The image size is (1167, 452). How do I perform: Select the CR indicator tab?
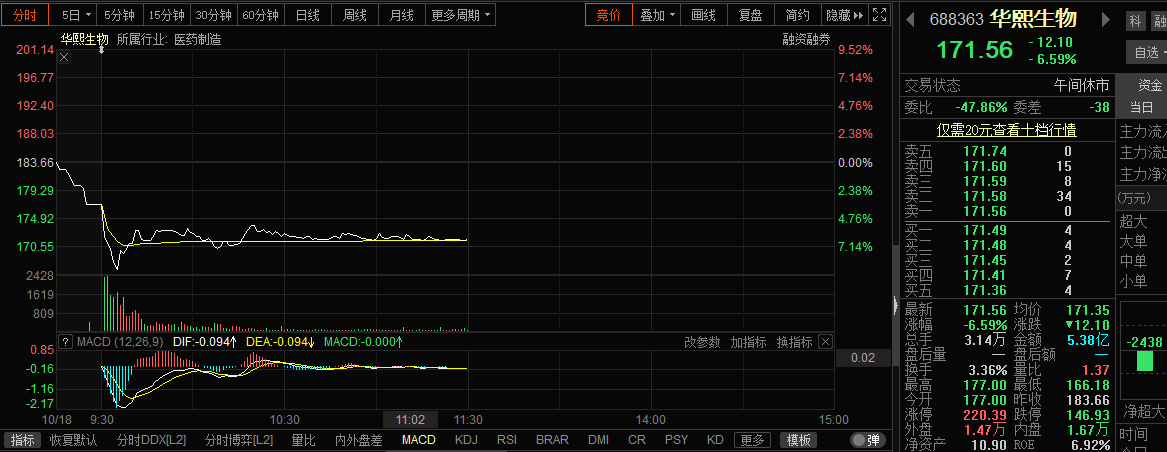click(x=637, y=440)
